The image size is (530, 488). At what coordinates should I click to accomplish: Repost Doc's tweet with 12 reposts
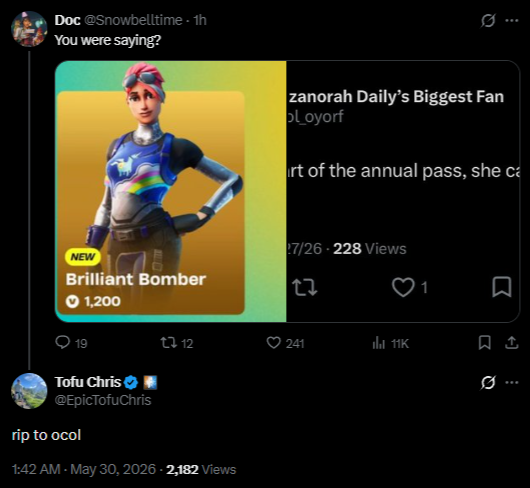point(168,343)
